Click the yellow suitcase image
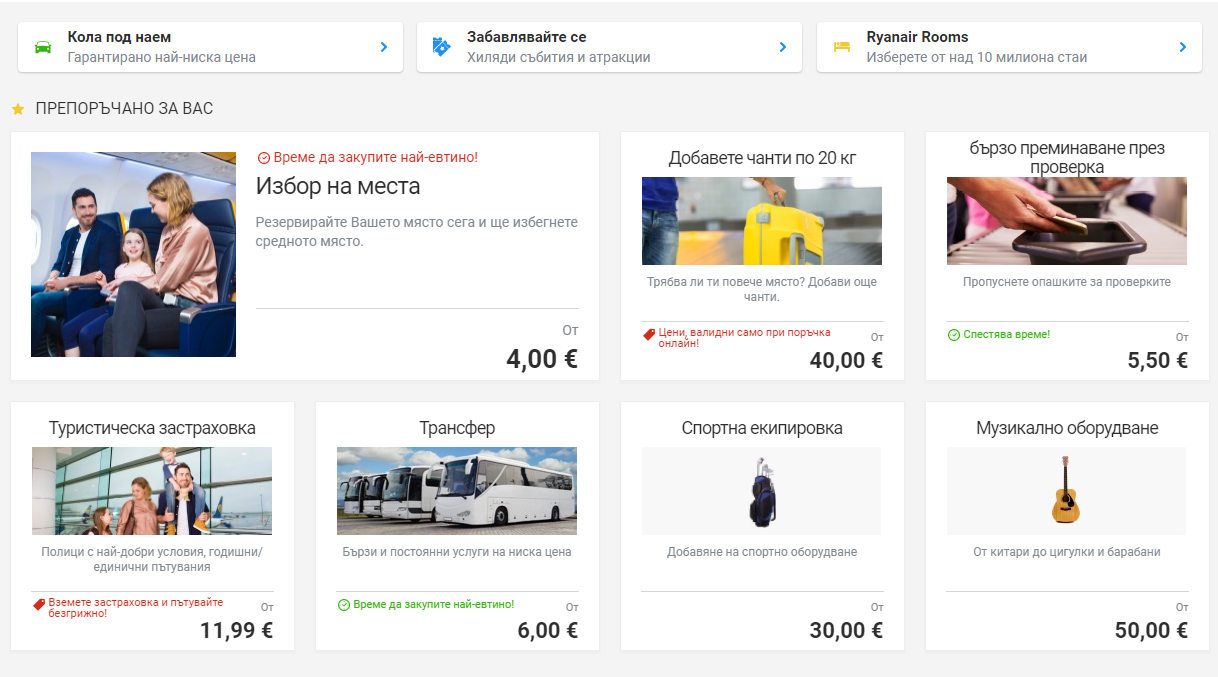 (762, 221)
